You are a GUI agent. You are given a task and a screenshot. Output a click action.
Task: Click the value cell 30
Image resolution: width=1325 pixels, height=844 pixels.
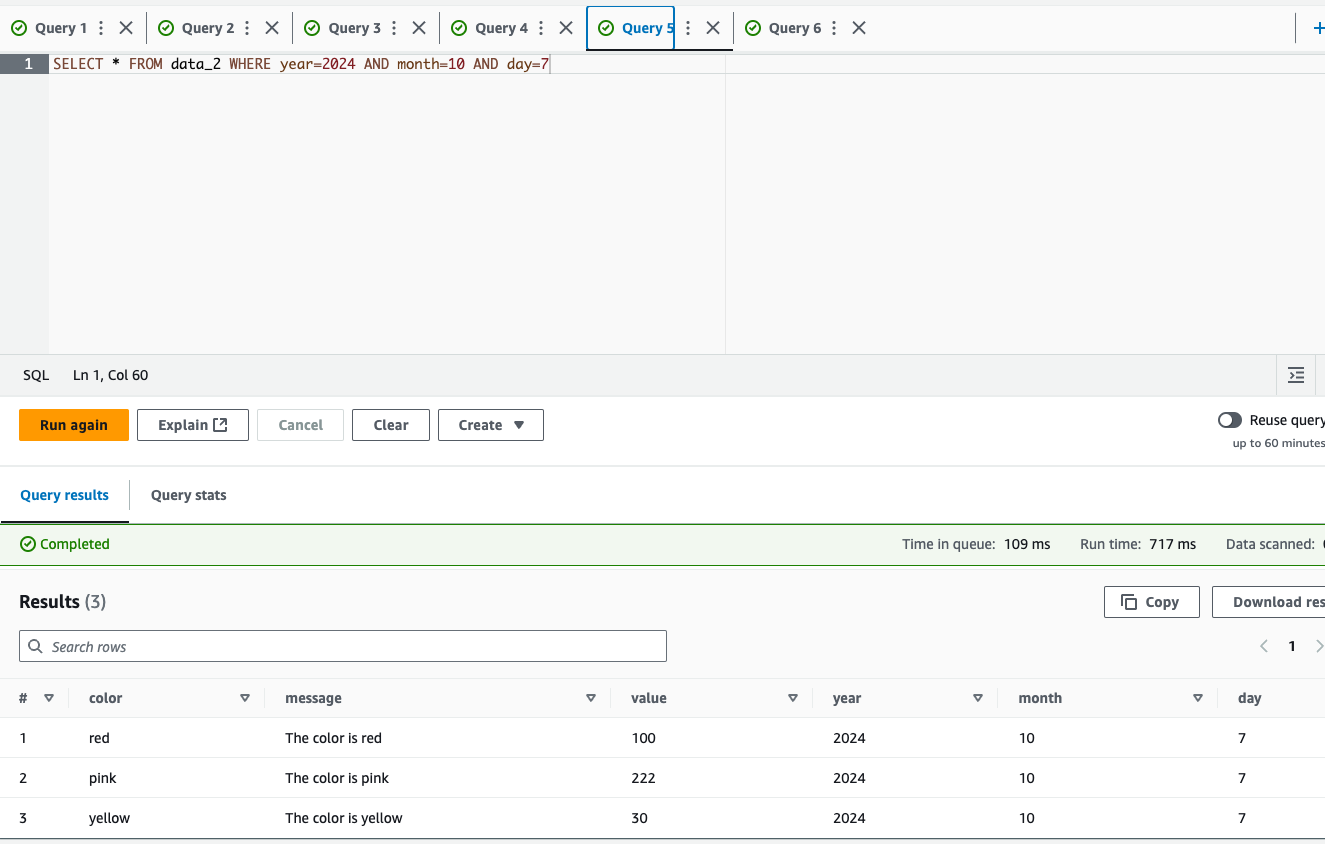point(640,818)
